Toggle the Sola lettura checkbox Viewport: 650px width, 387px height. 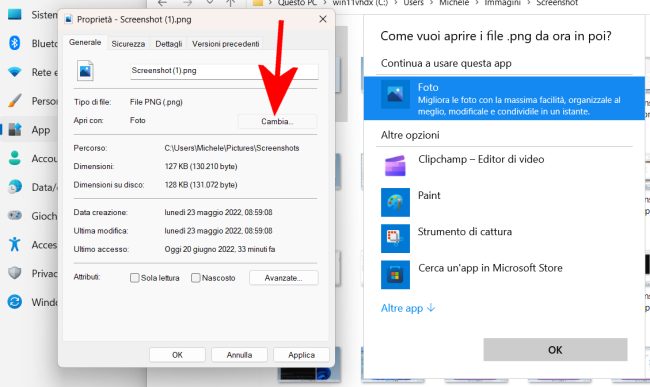[x=134, y=278]
